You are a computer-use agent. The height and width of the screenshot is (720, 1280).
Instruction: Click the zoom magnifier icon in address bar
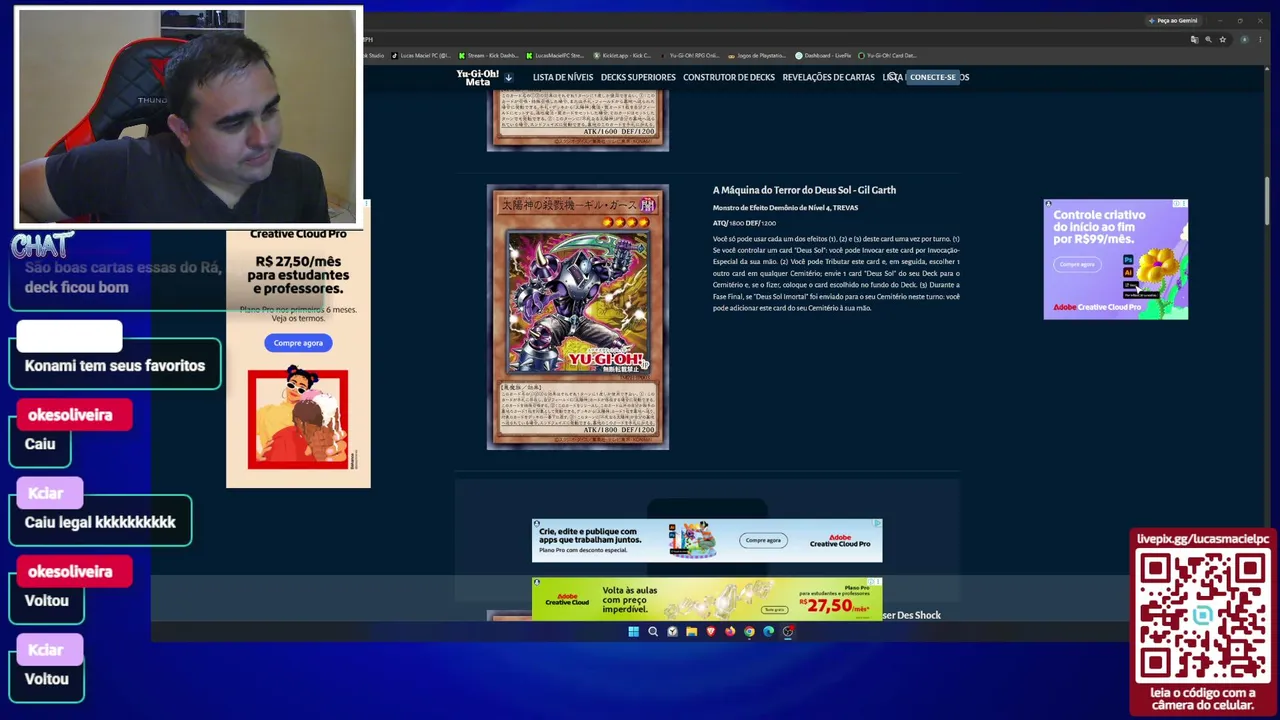click(x=1208, y=40)
